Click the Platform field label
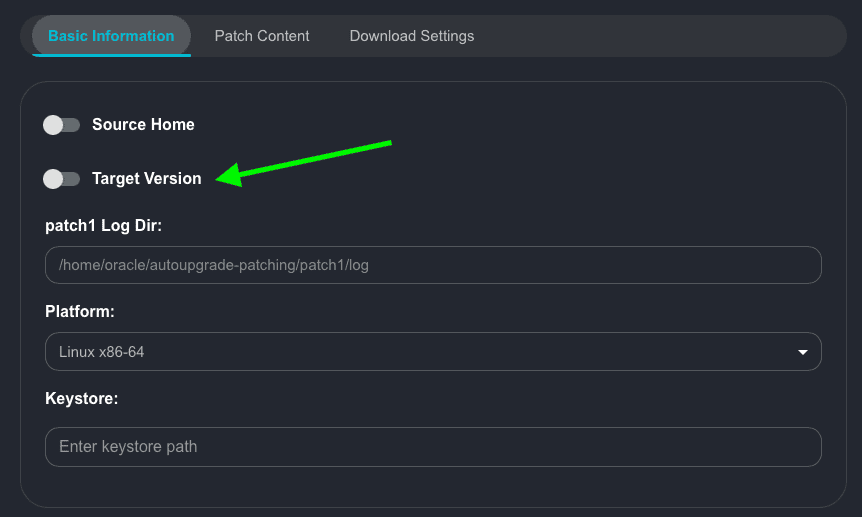Screen dimensions: 862x517 (x=80, y=312)
